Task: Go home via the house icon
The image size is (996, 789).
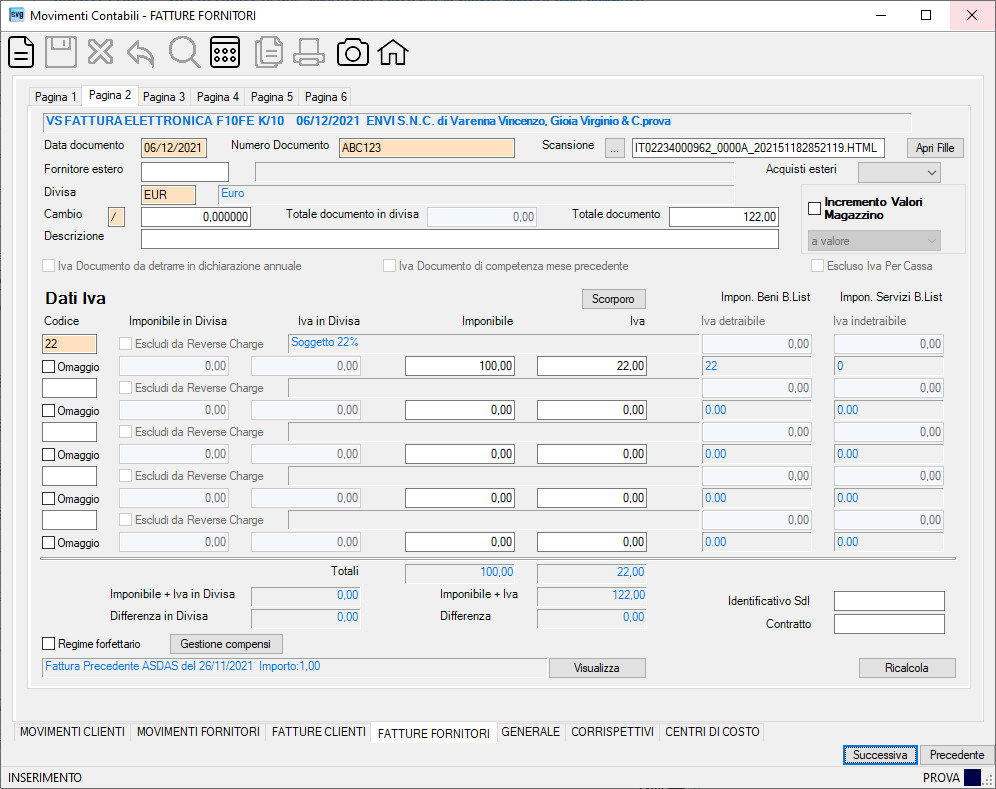Action: [x=393, y=52]
